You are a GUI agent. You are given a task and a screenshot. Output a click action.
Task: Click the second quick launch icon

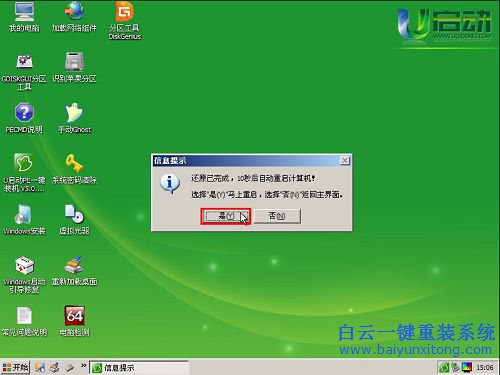[x=54, y=367]
